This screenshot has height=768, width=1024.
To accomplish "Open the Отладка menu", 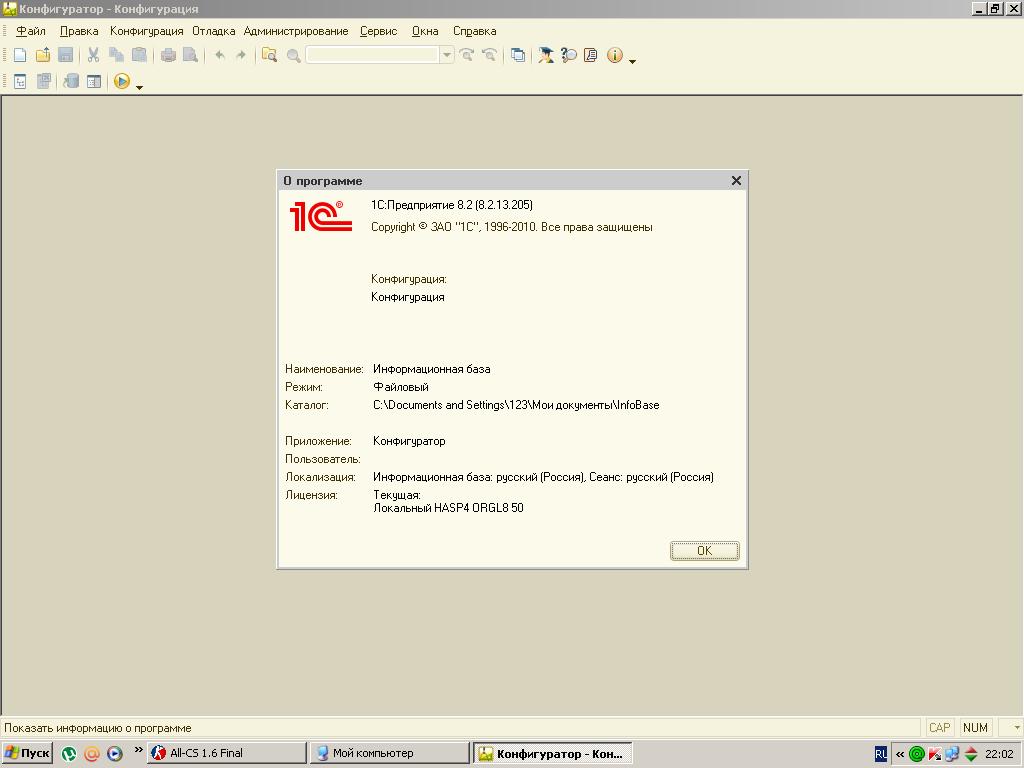I will (x=214, y=31).
